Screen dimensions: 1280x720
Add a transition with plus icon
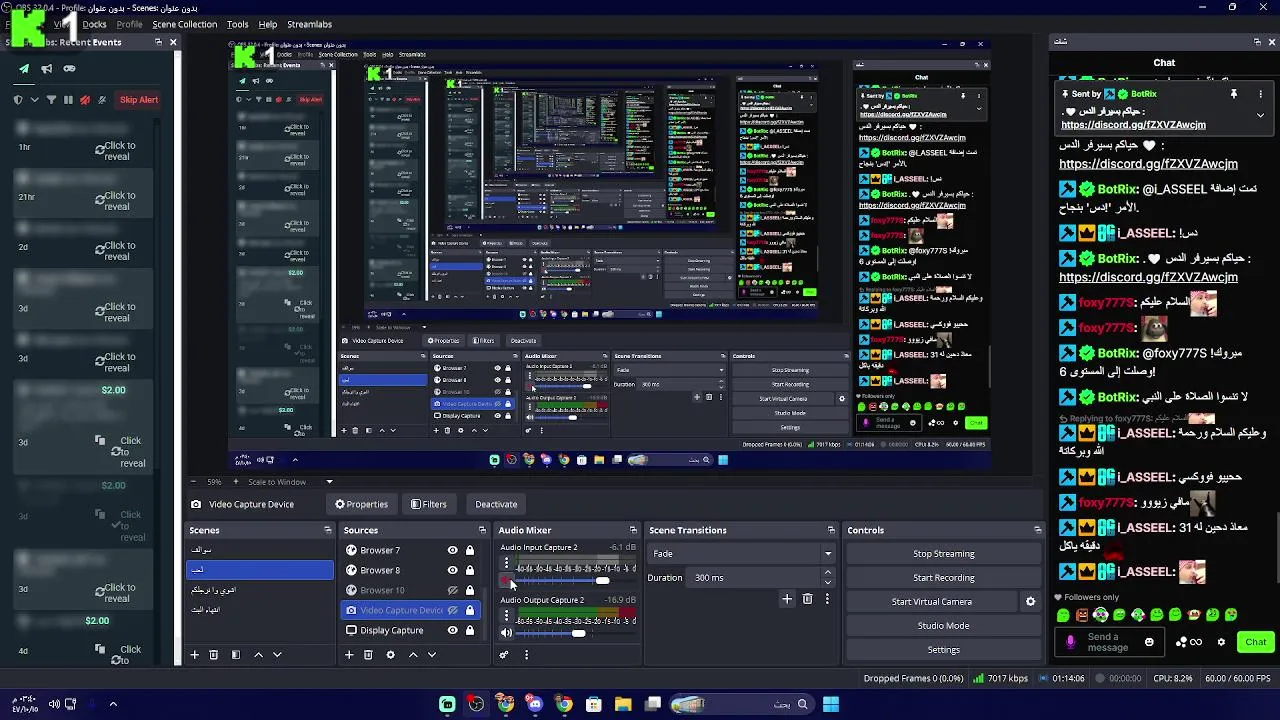pyautogui.click(x=787, y=599)
